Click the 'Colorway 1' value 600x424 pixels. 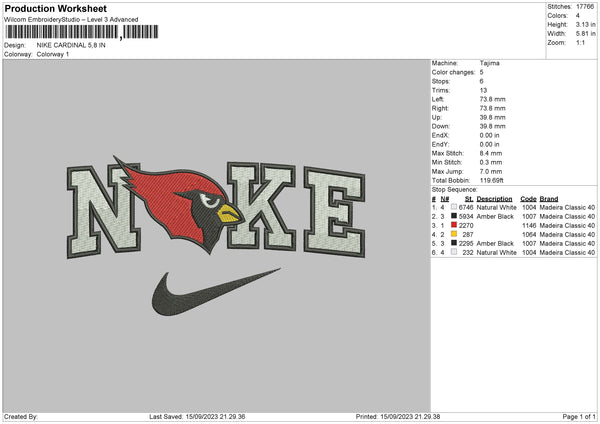53,54
